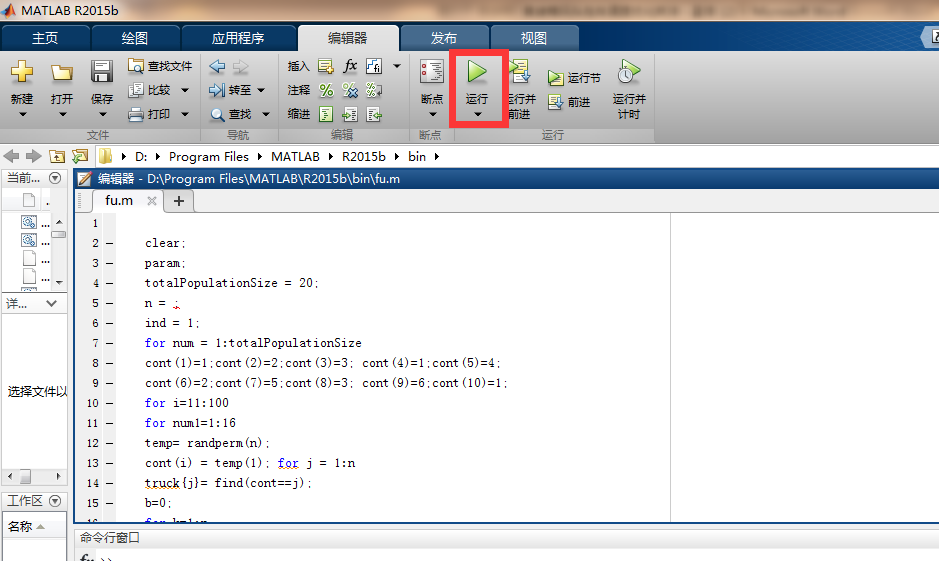Click the blue back navigation arrow in the ribbon

pyautogui.click(x=217, y=66)
